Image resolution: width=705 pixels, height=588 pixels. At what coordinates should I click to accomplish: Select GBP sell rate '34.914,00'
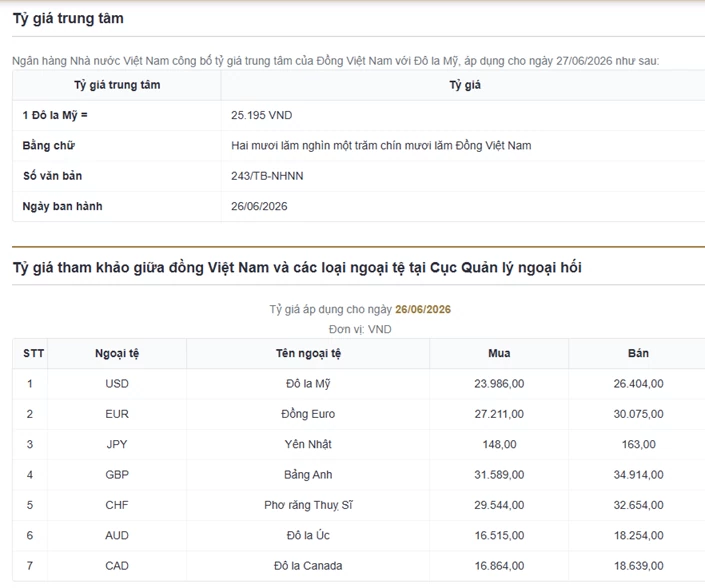pyautogui.click(x=638, y=475)
